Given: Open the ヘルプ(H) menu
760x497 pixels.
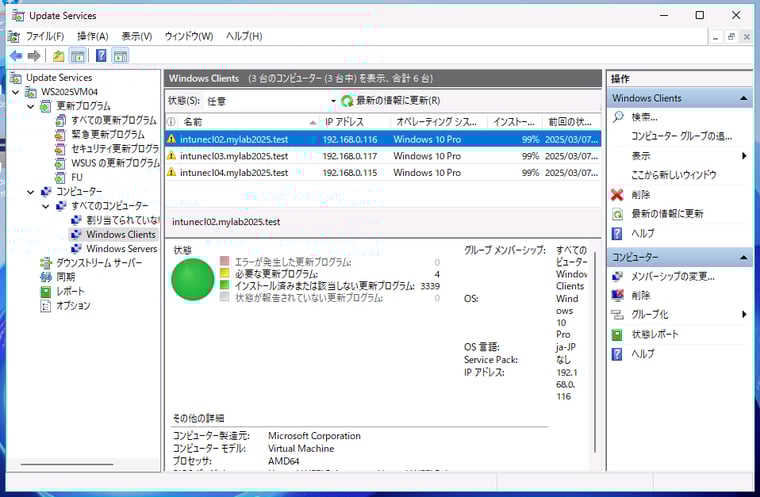Looking at the screenshot, I should click(244, 36).
